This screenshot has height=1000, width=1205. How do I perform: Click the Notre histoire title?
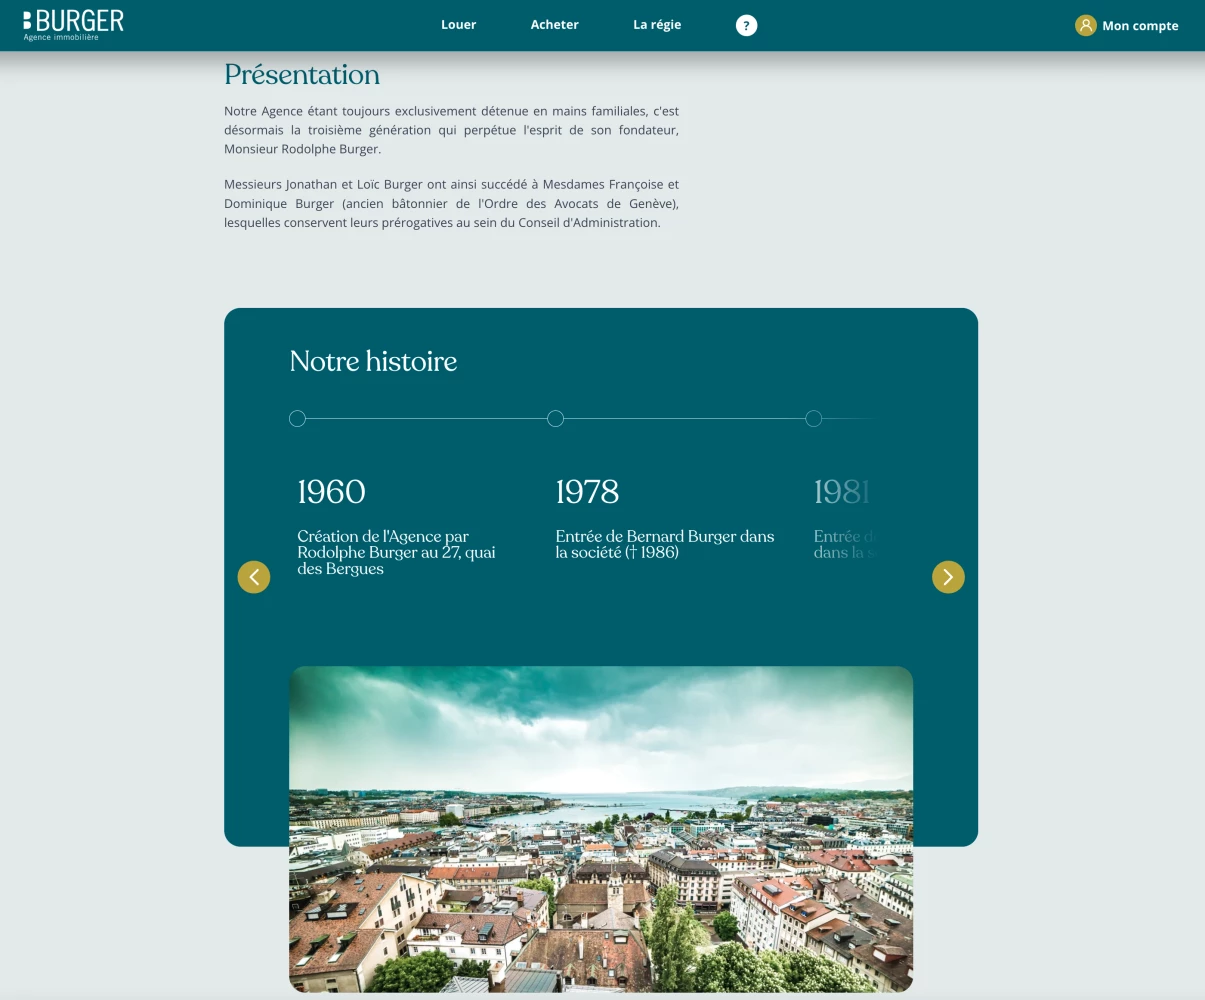tap(373, 362)
